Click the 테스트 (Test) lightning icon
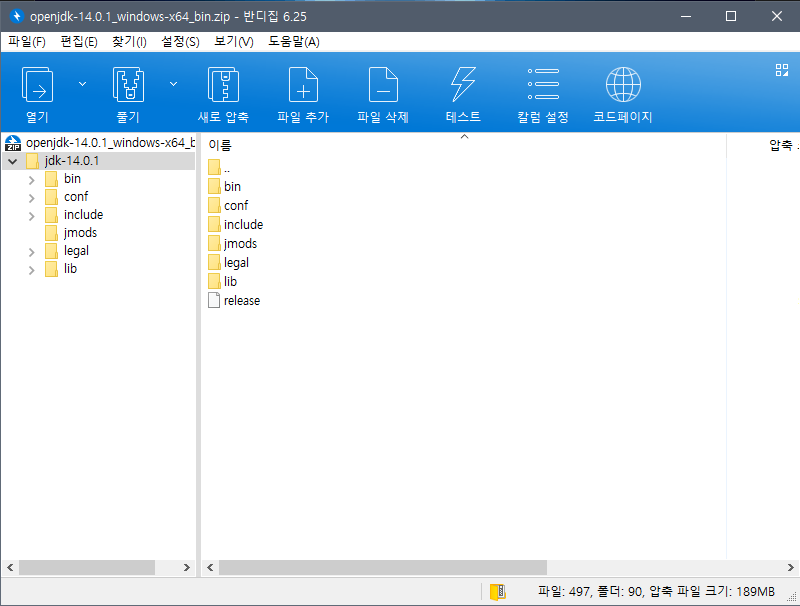This screenshot has height=606, width=800. click(463, 85)
